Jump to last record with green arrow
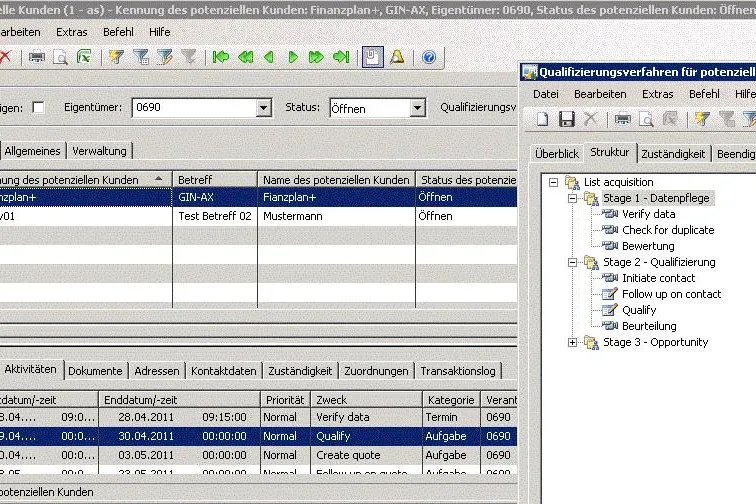The width and height of the screenshot is (756, 504). point(341,57)
